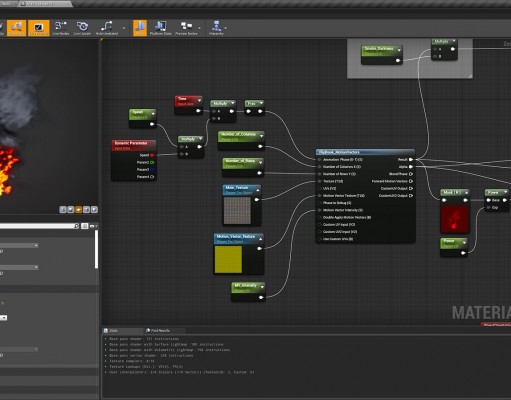Image resolution: width=511 pixels, height=400 pixels.
Task: Collapse the Mask node preview arrow
Action: pyautogui.click(x=466, y=193)
